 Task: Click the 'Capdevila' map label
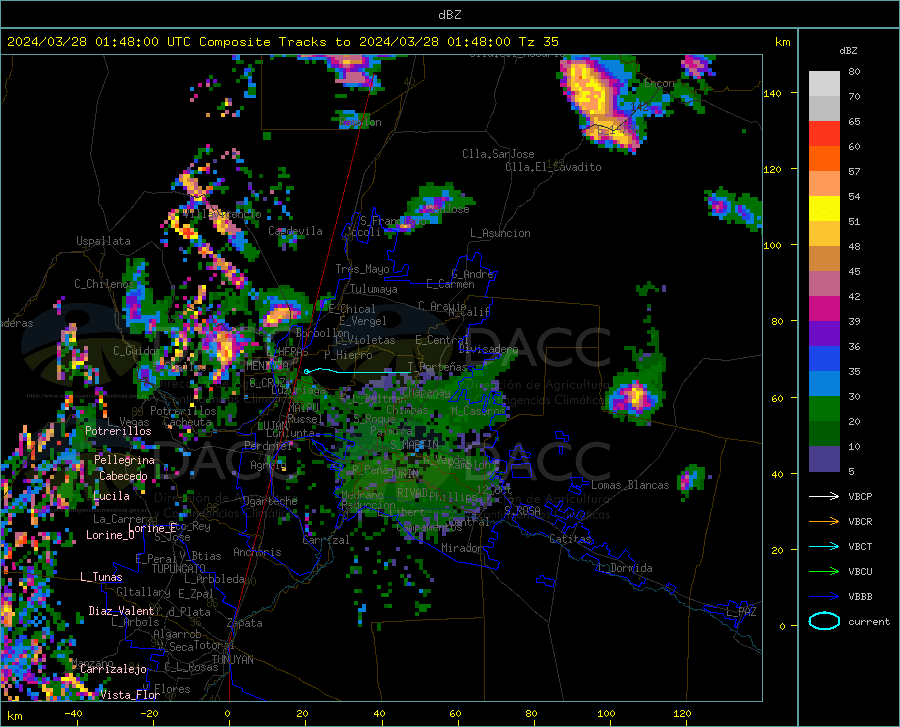coord(296,231)
